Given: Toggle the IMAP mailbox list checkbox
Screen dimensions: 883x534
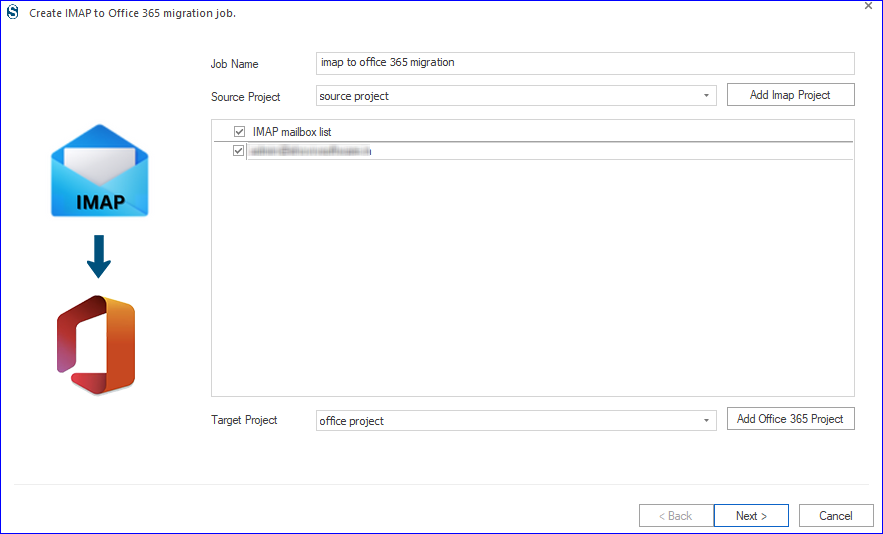Looking at the screenshot, I should [x=239, y=132].
